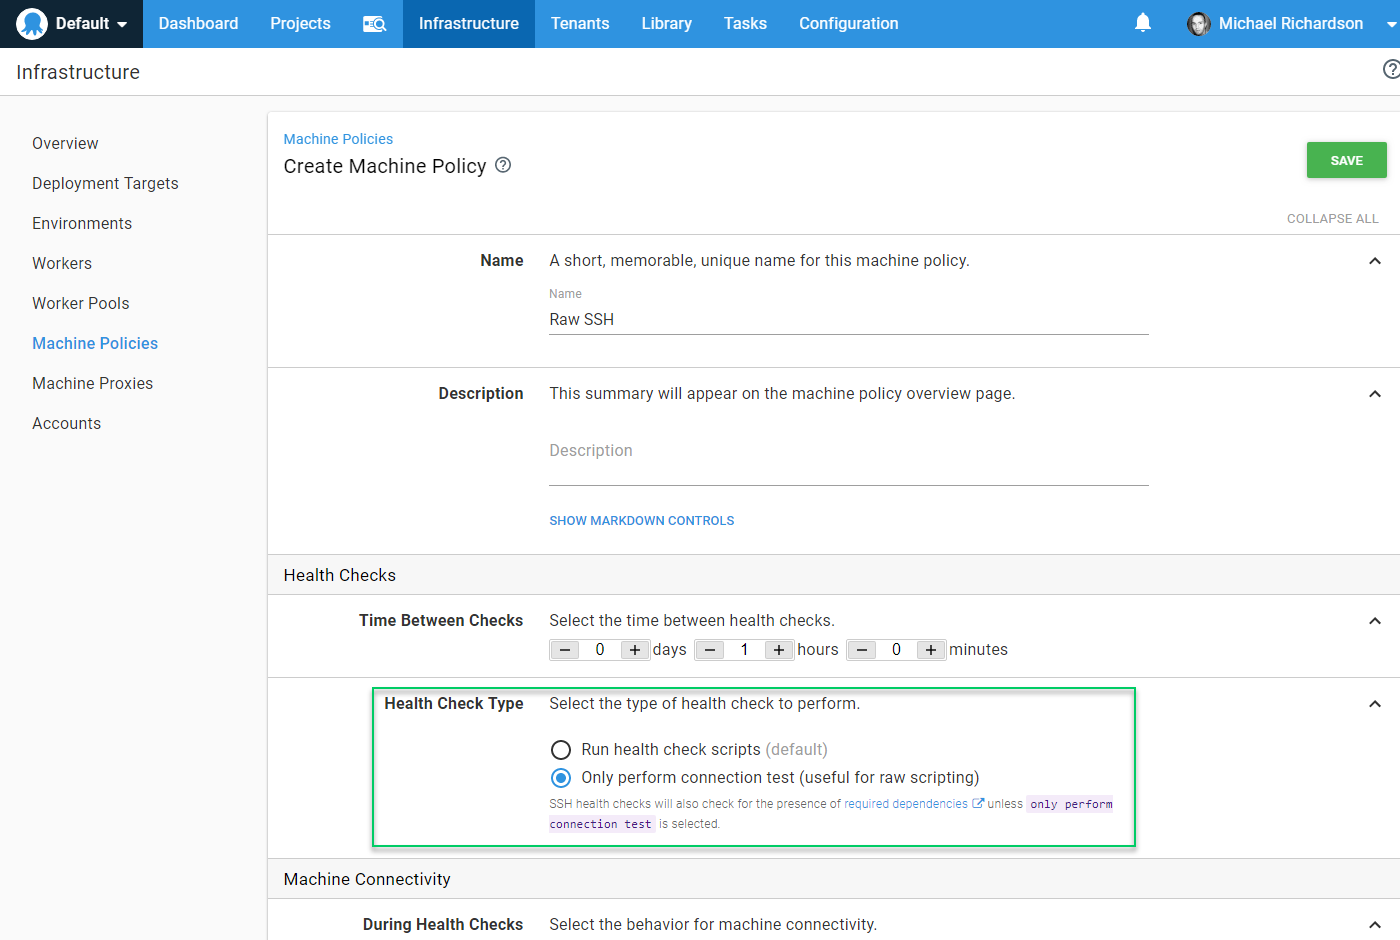Open the notification bell
1400x940 pixels.
click(x=1143, y=23)
